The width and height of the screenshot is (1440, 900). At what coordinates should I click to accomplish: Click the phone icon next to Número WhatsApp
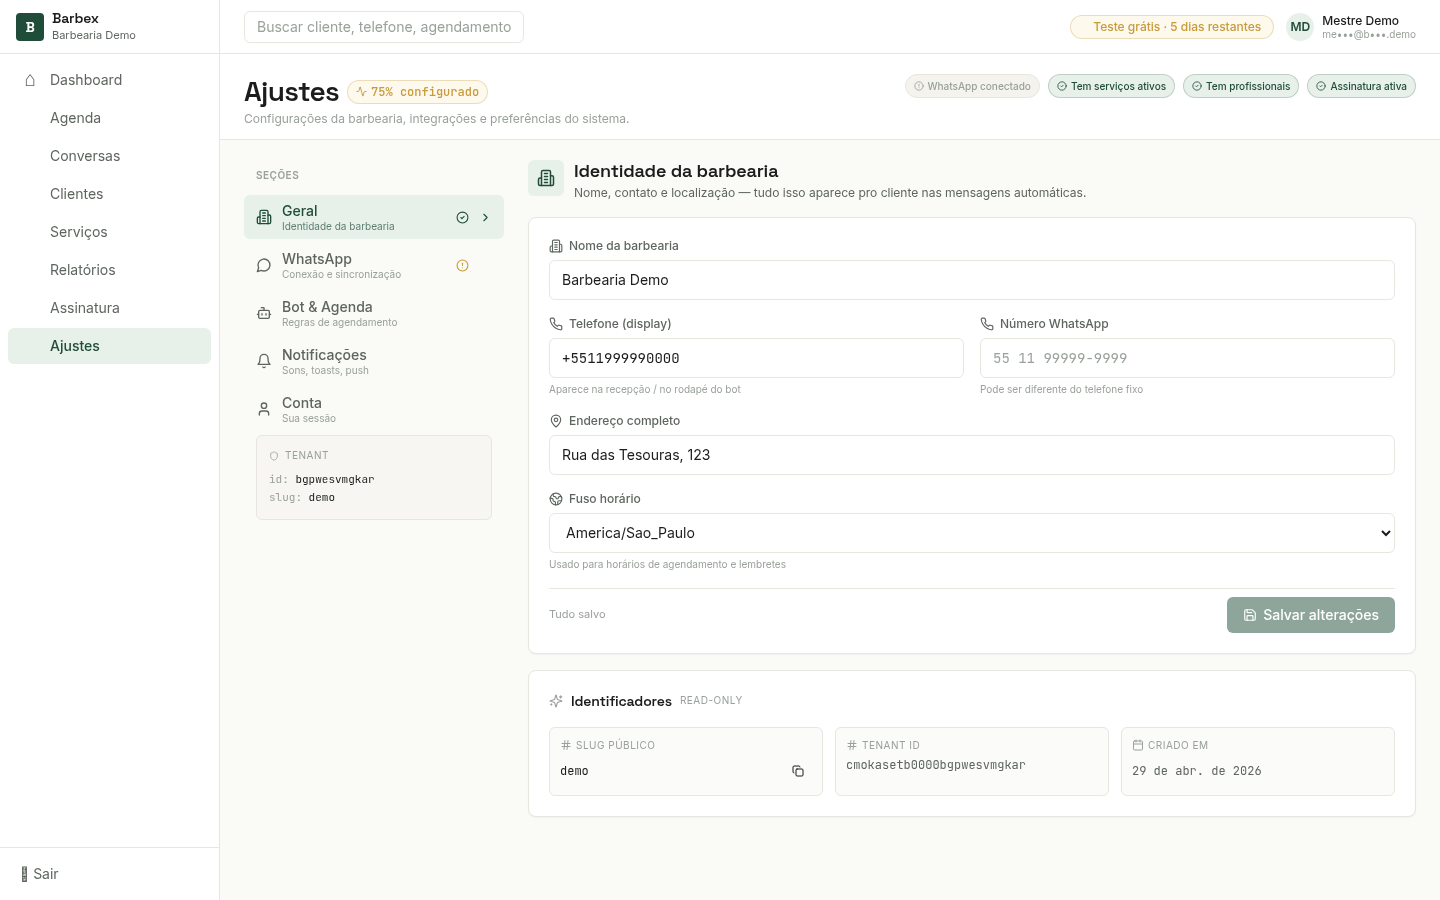[987, 324]
